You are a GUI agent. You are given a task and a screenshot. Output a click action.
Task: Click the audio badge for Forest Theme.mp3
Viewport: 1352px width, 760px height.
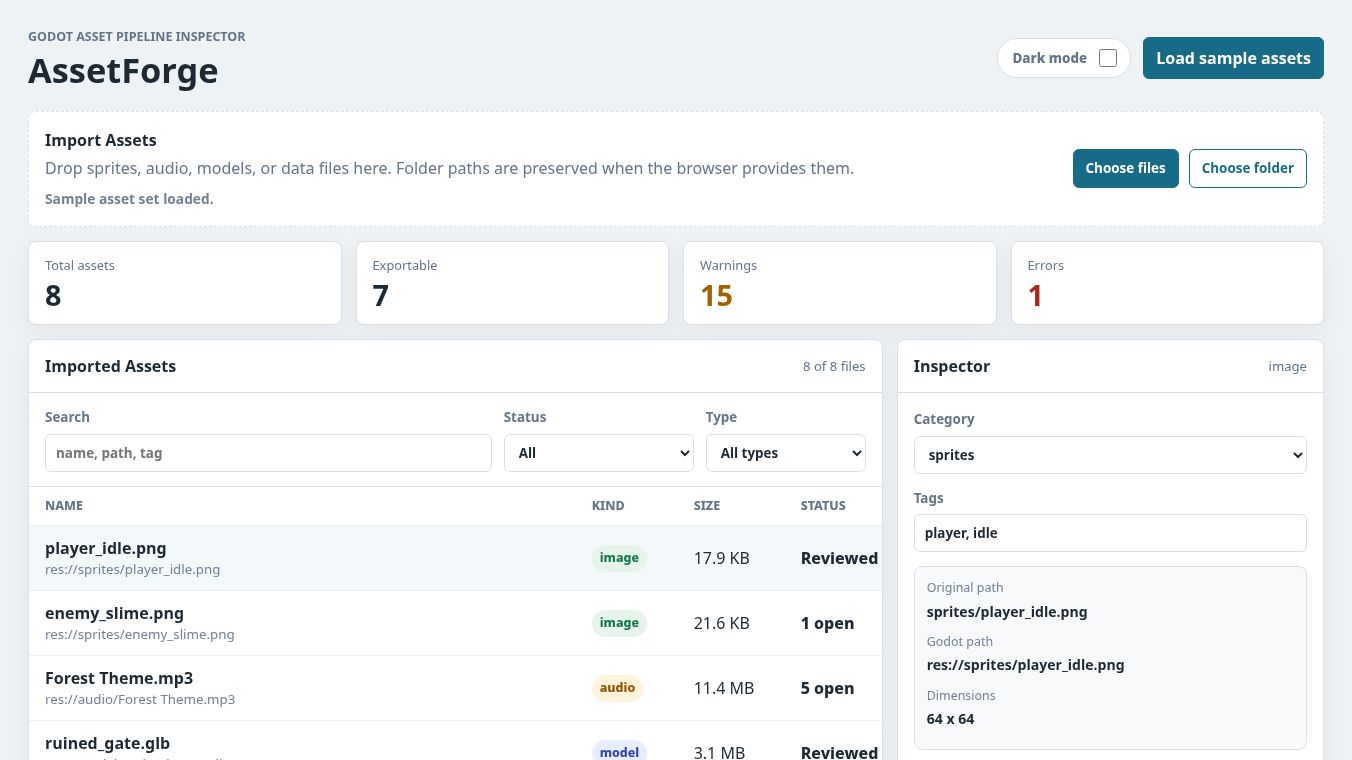pos(617,688)
